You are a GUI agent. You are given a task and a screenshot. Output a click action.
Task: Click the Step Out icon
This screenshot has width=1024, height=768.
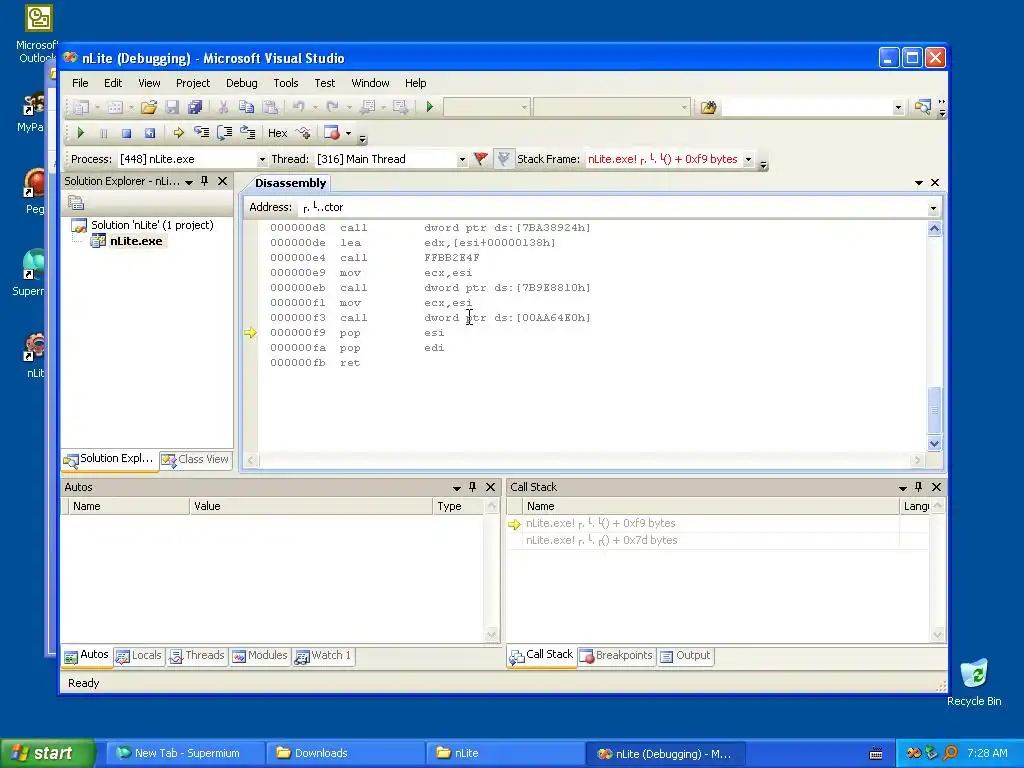248,133
